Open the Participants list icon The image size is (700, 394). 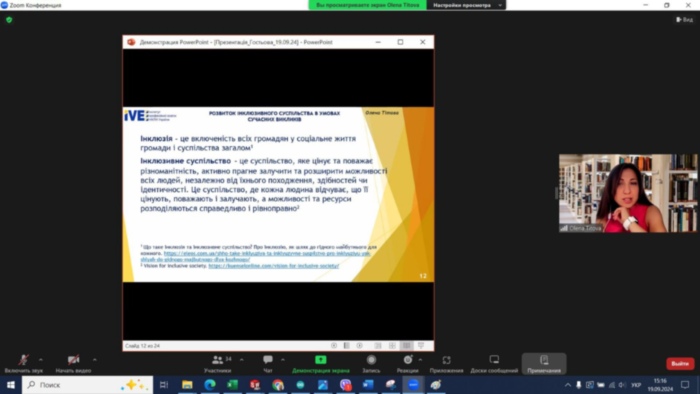pos(217,360)
